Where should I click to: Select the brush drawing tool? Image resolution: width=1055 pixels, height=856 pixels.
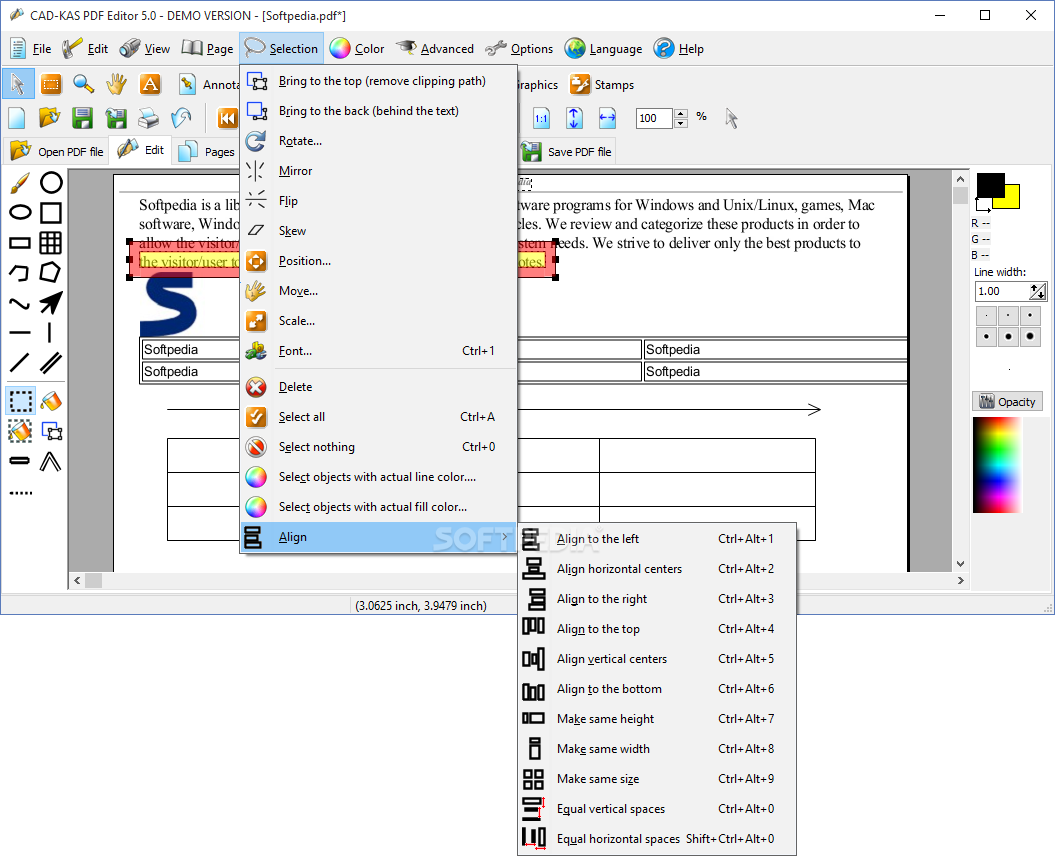(20, 182)
